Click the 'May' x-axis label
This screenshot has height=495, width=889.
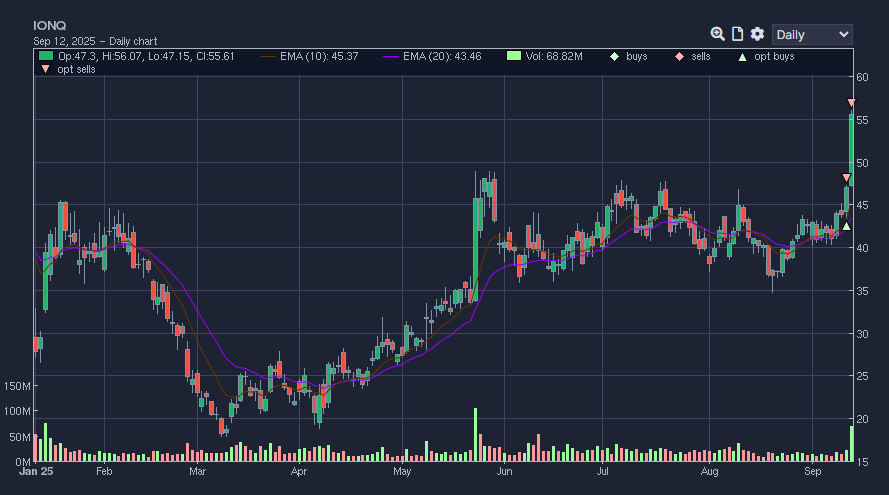[402, 471]
